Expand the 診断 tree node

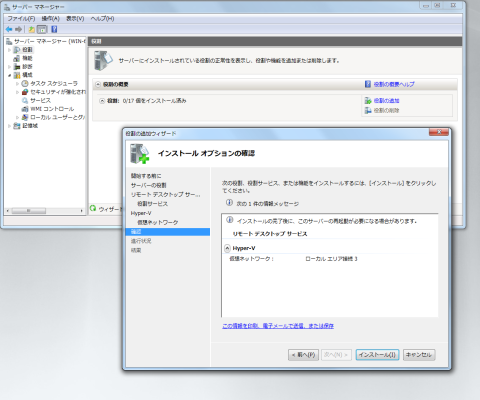coord(9,67)
